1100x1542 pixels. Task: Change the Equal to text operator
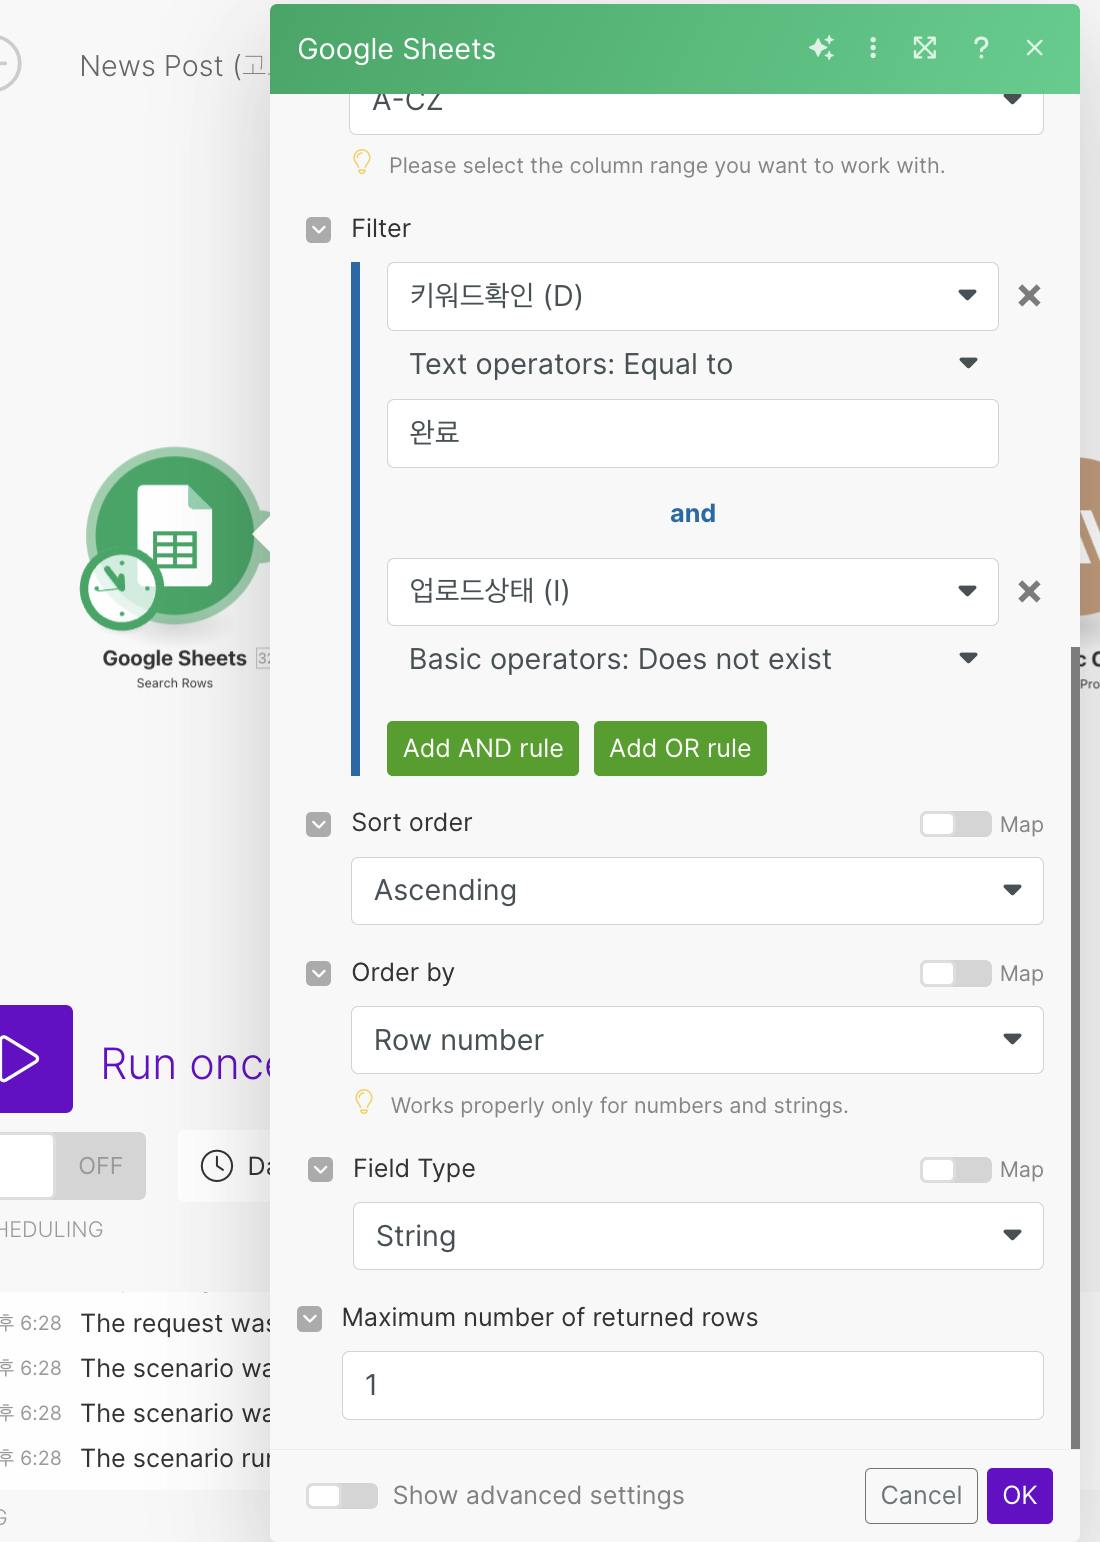[x=693, y=364]
